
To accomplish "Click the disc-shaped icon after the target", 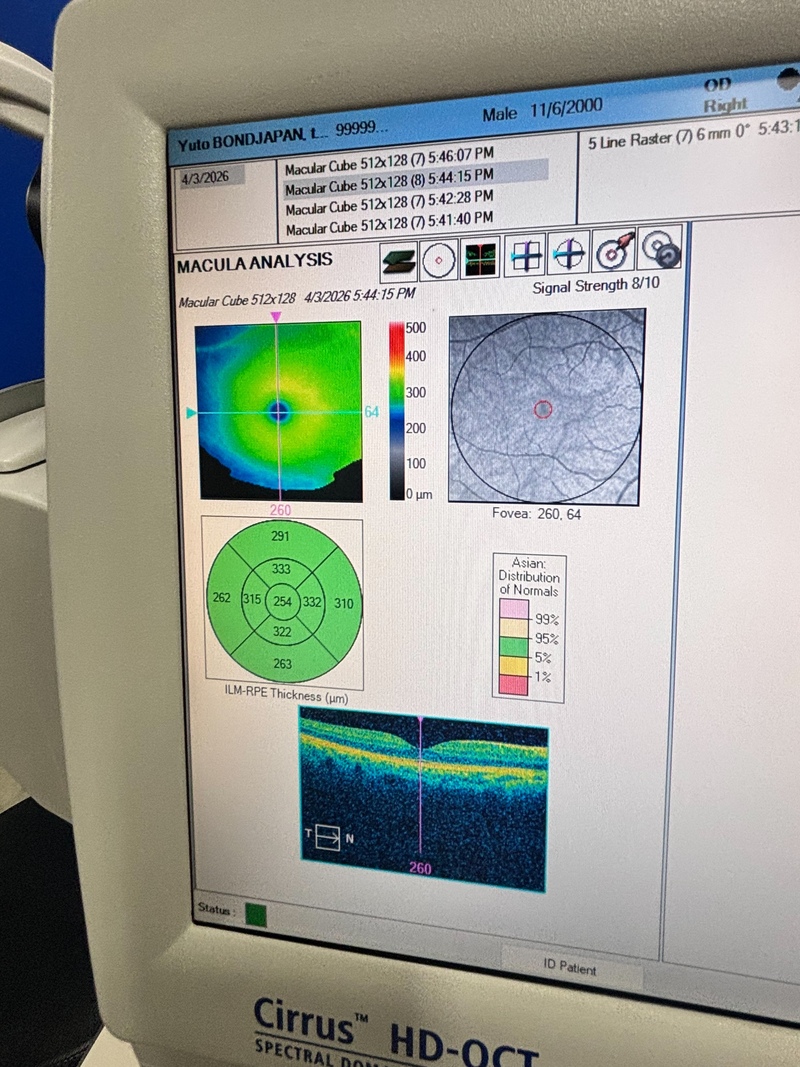I will click(660, 248).
